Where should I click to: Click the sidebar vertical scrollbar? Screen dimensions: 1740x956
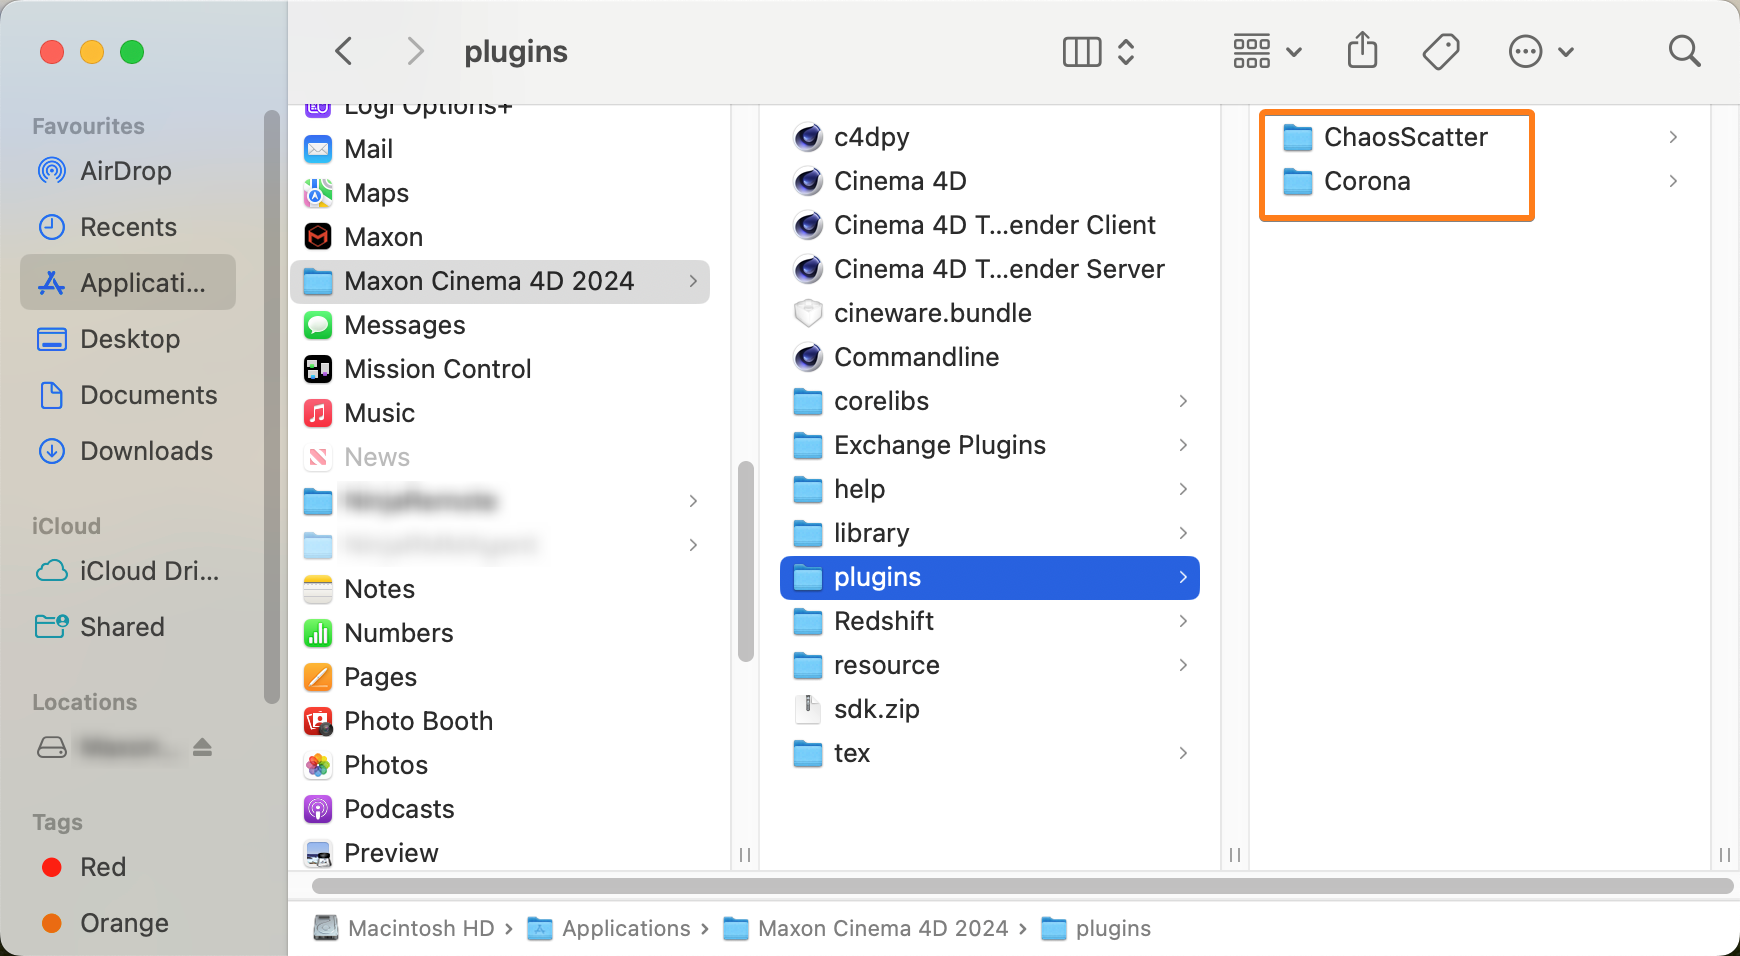(x=271, y=407)
